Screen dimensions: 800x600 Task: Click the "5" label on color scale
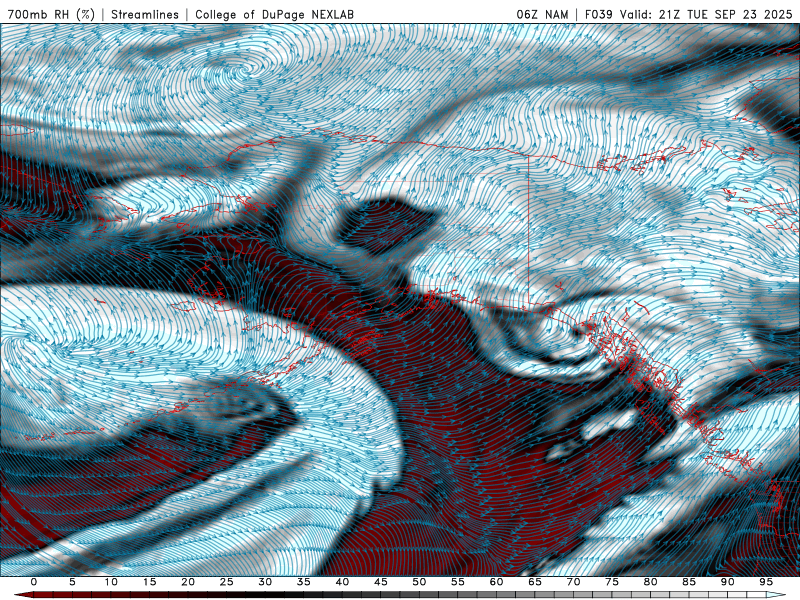coord(72,582)
